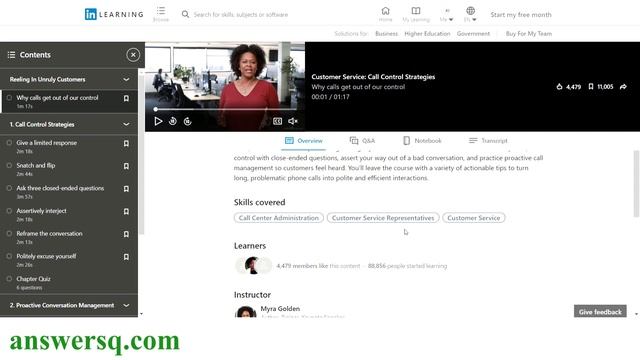
Task: Open the LinkedIn Learning logo home link
Action: coord(114,14)
